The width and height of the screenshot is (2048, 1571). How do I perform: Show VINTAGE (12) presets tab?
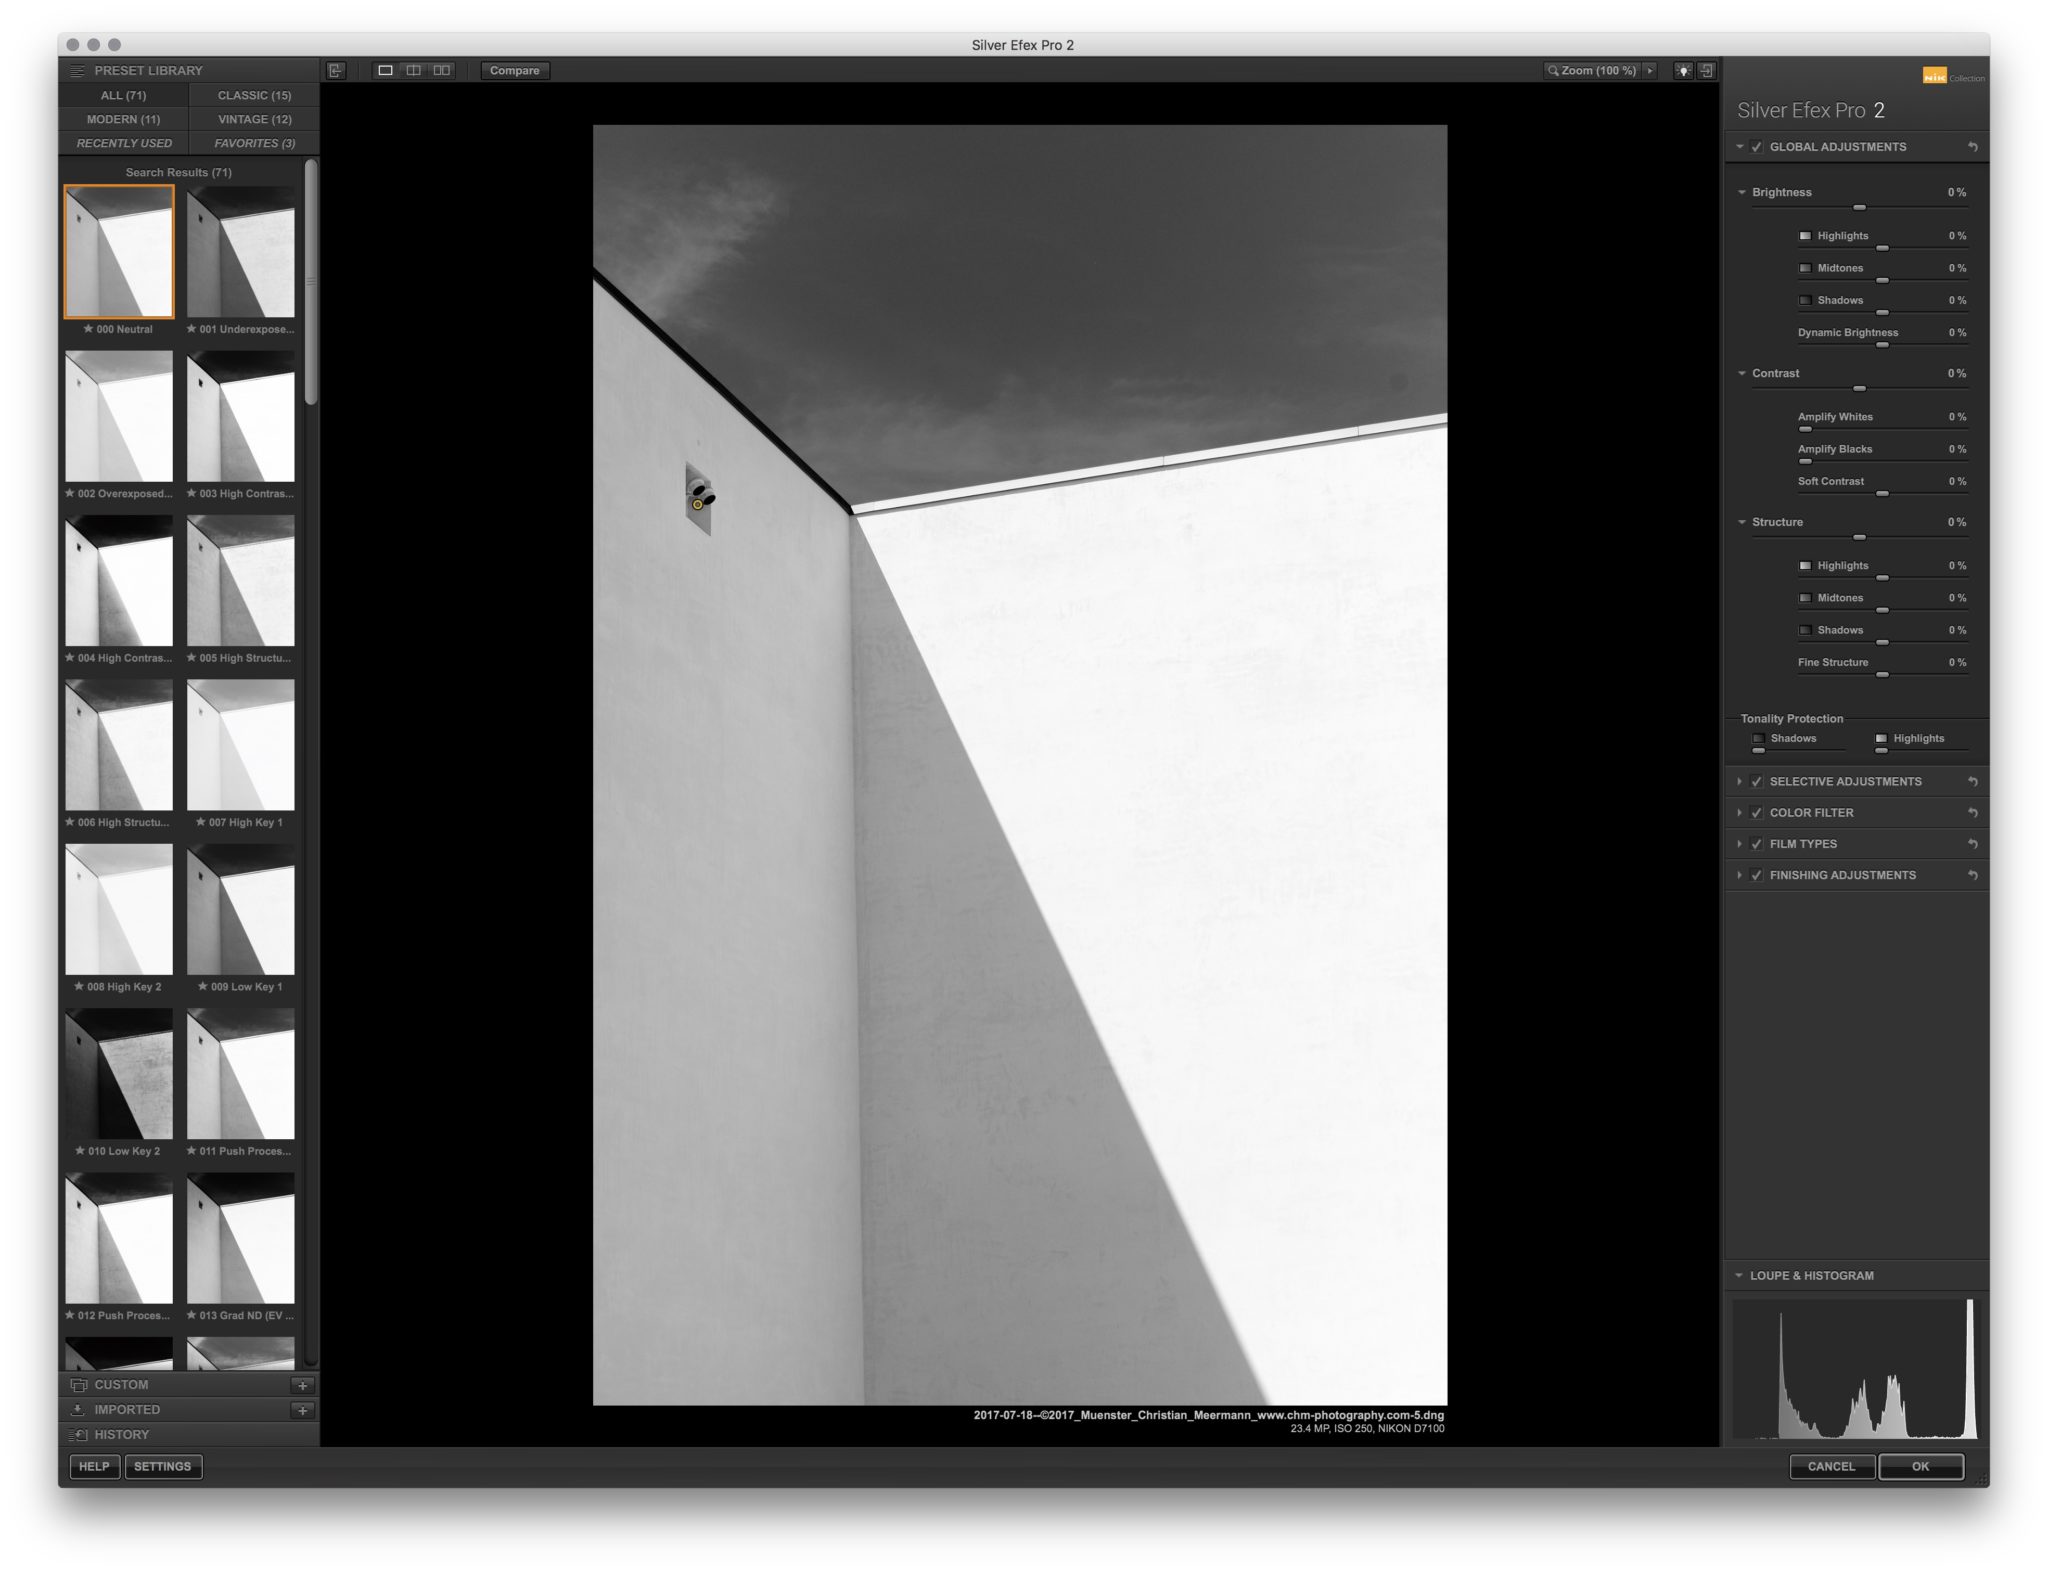coord(255,119)
